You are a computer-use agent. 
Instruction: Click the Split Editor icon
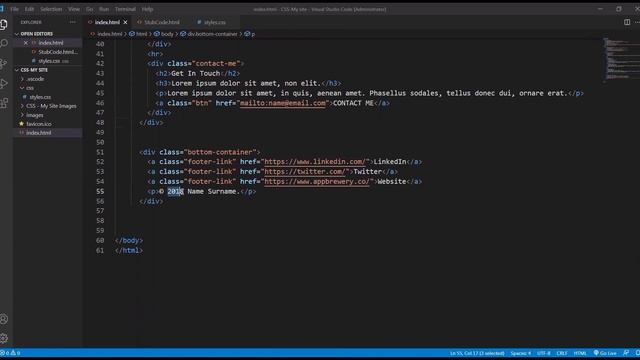tap(627, 22)
